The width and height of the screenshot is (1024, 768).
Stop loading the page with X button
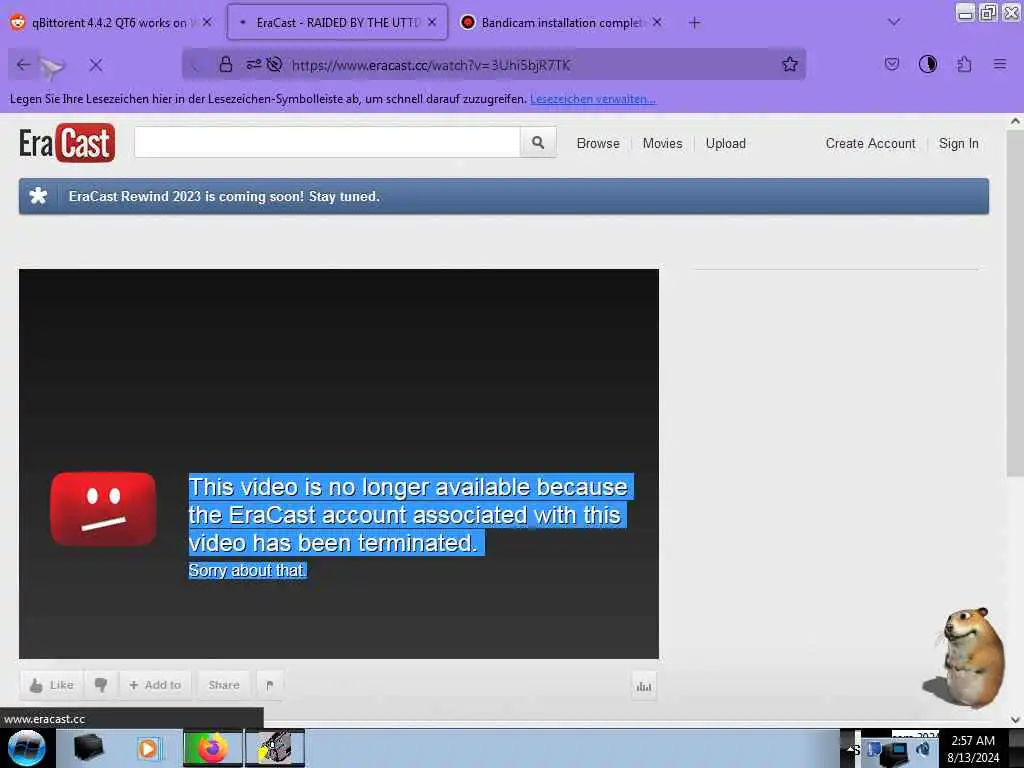pos(96,65)
